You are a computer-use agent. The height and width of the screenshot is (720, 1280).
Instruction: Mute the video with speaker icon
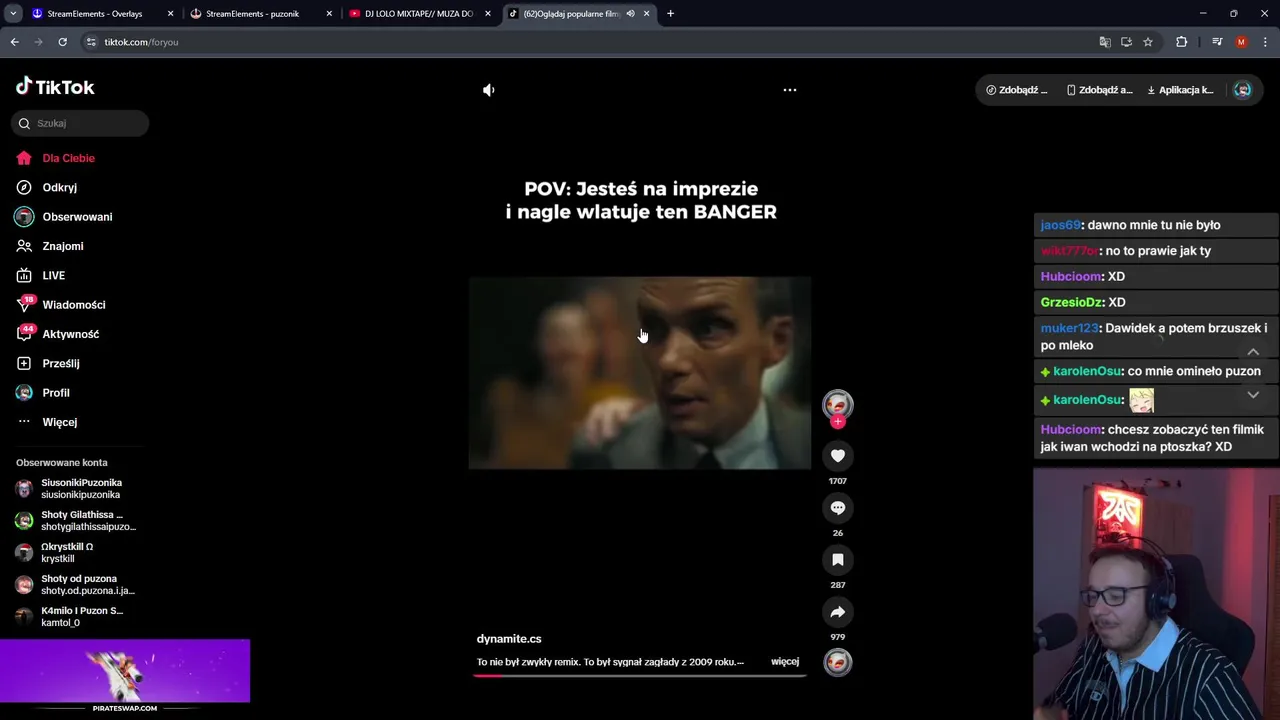coord(488,90)
